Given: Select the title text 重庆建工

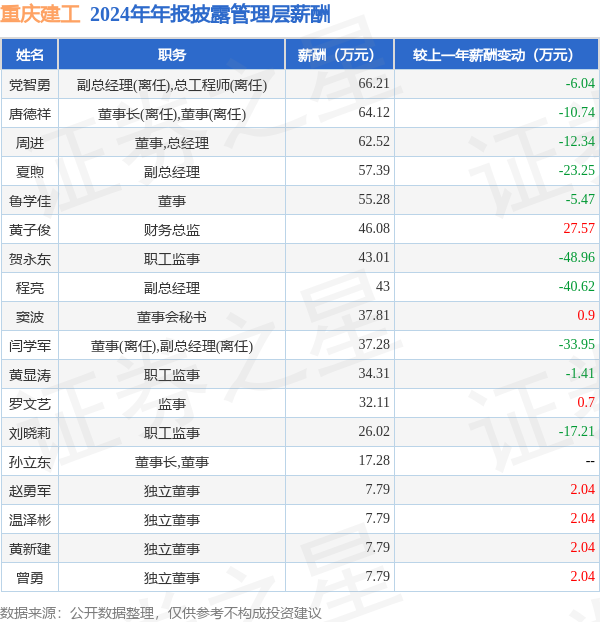Looking at the screenshot, I should pyautogui.click(x=40, y=14).
